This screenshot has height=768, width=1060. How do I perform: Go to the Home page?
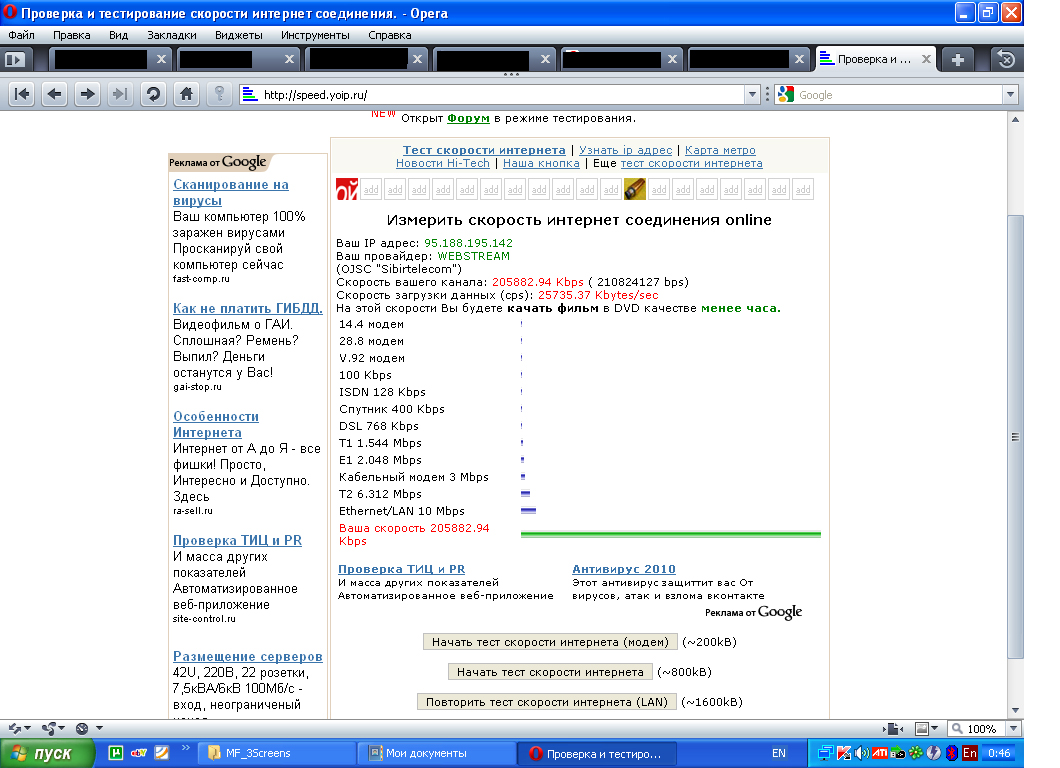[185, 94]
